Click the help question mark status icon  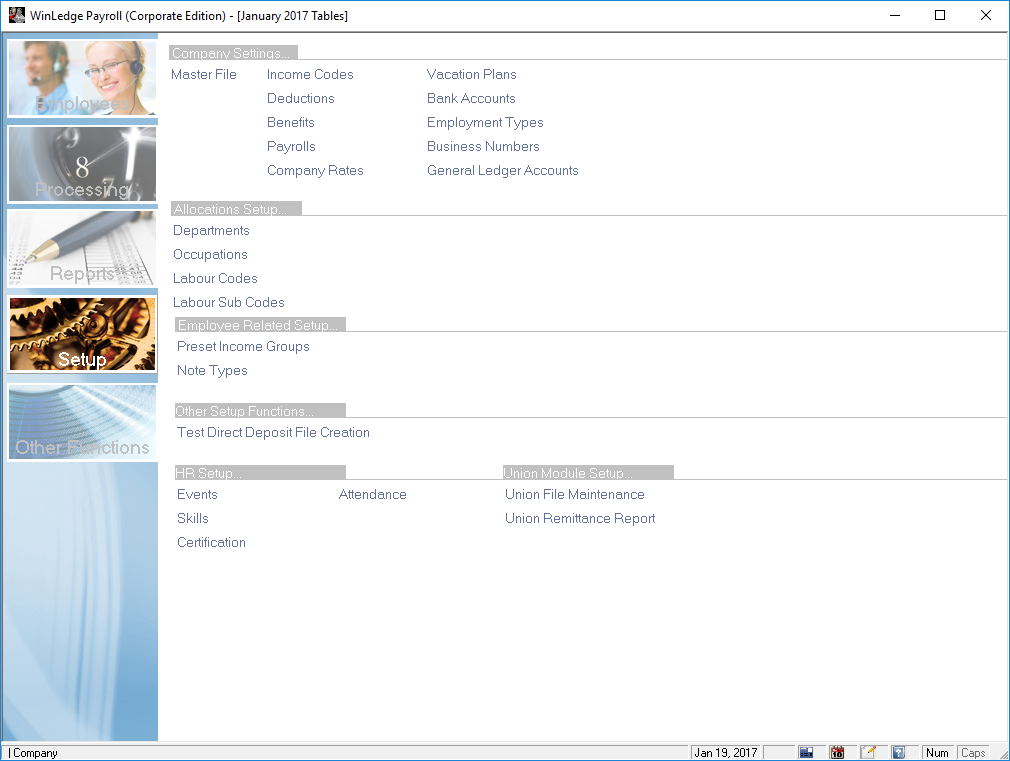pos(898,752)
